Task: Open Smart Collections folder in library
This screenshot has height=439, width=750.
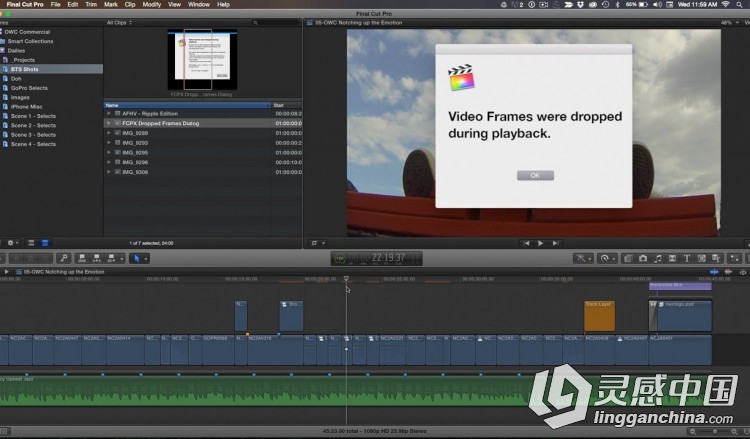Action: 30,41
